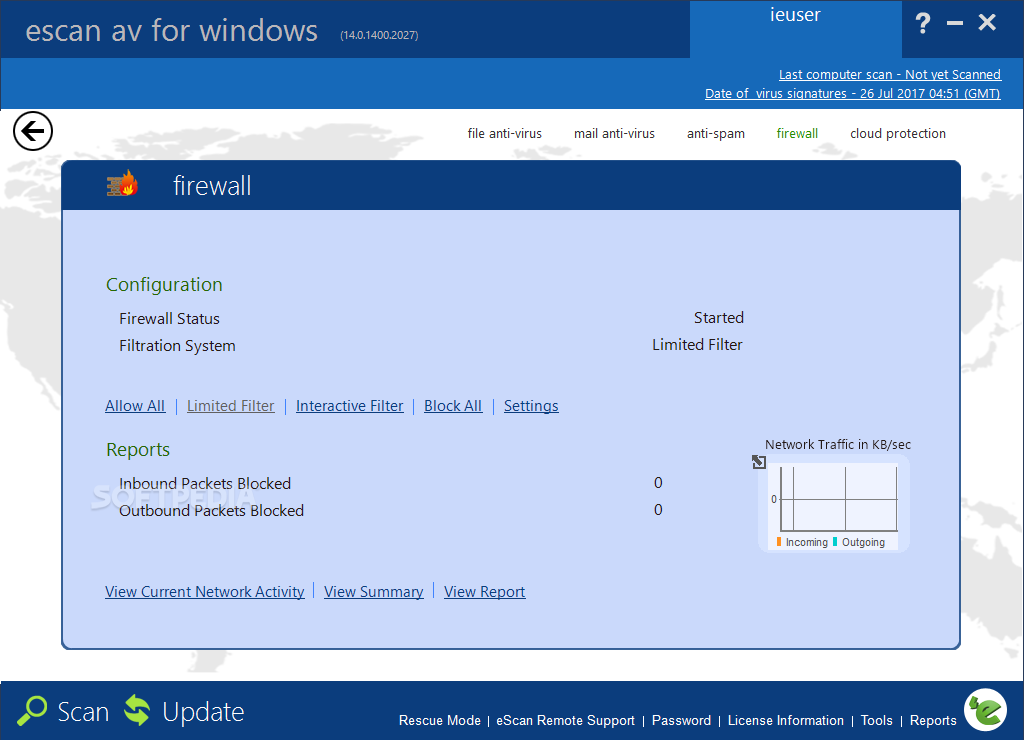
Task: Click Last computer scan link
Action: click(889, 74)
